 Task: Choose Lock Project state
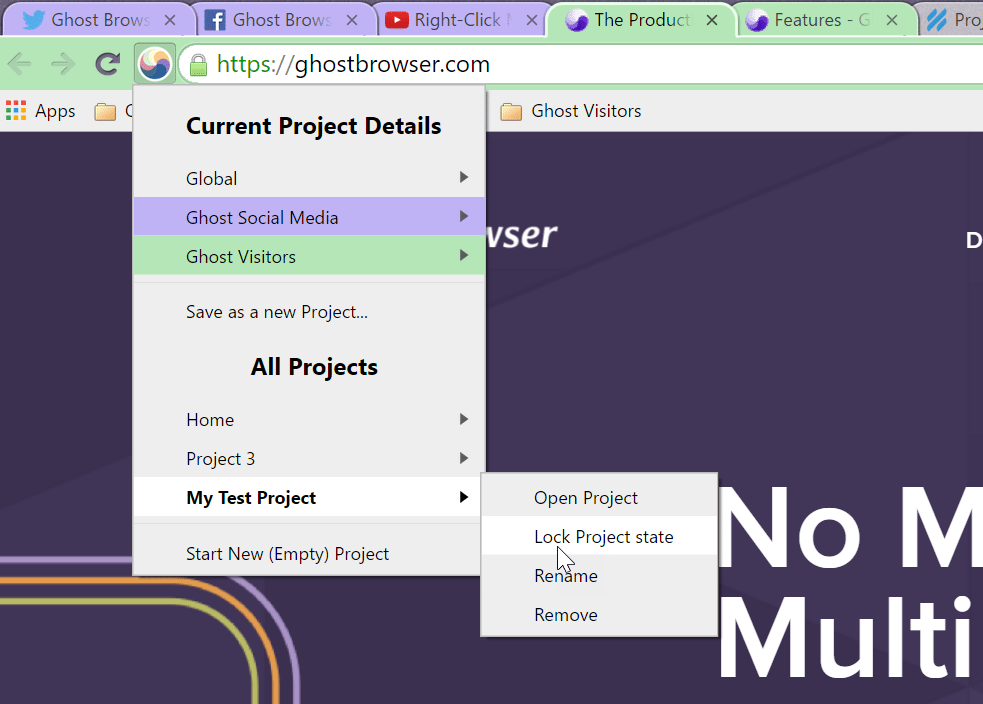click(599, 537)
